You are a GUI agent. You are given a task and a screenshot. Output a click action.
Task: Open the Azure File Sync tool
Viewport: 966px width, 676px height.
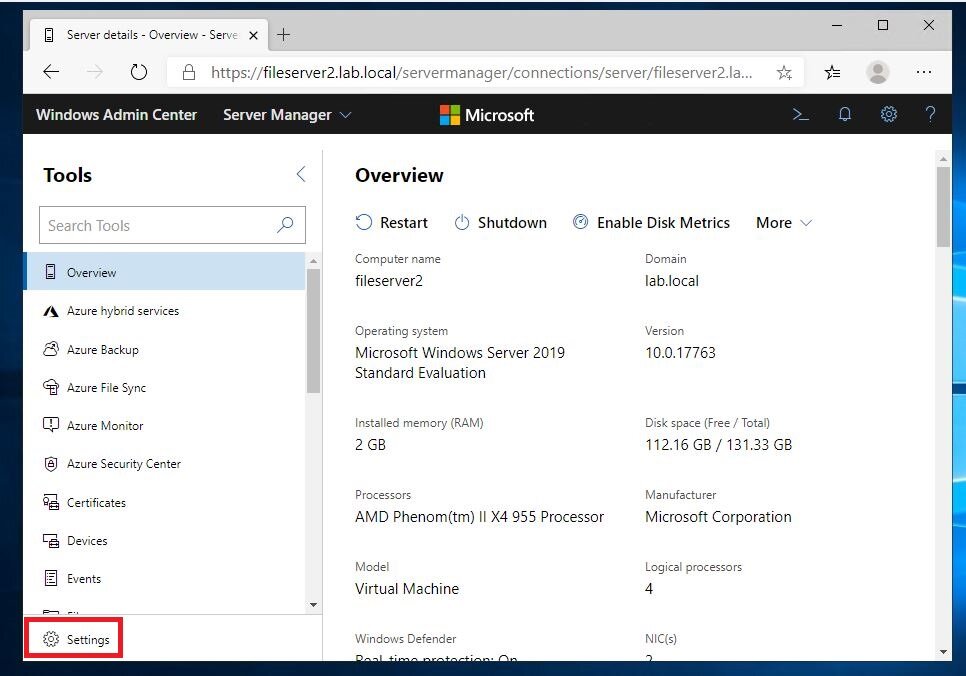coord(164,387)
